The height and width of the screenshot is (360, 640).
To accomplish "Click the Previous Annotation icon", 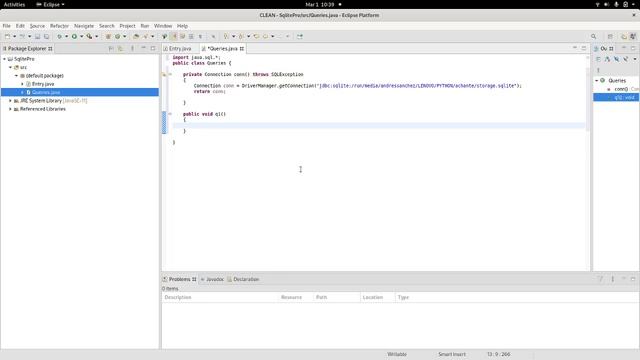I will click(x=242, y=36).
